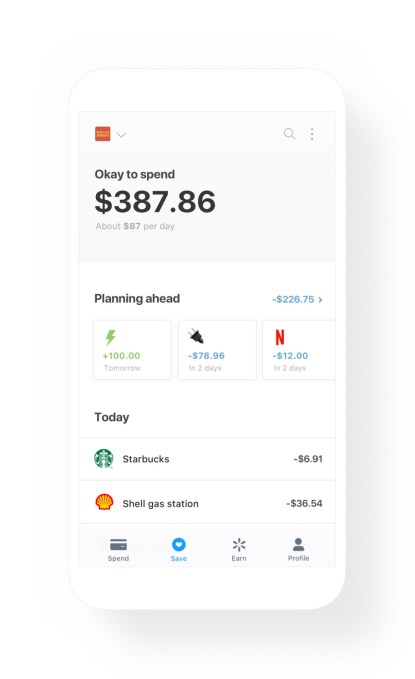Select the +100.00 Tomorrow income card

132,350
